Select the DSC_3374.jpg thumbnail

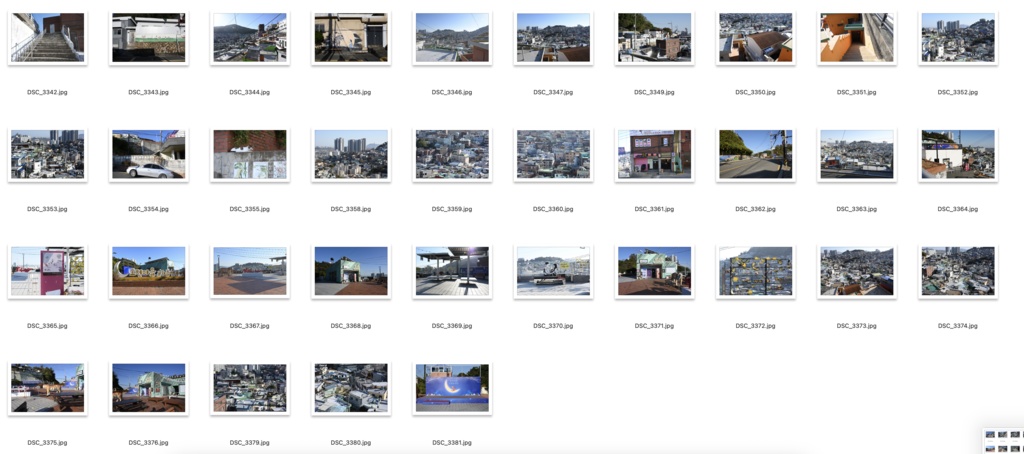click(958, 271)
